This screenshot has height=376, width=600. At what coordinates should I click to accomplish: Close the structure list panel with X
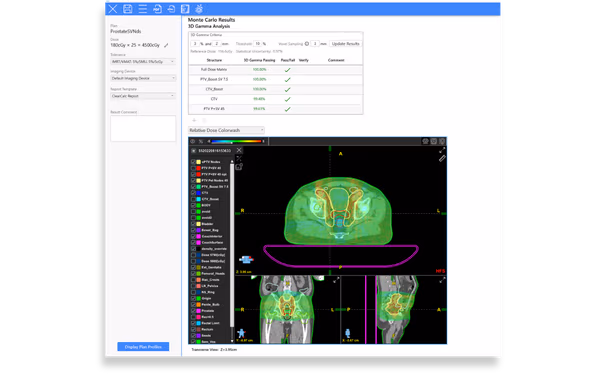tap(239, 150)
